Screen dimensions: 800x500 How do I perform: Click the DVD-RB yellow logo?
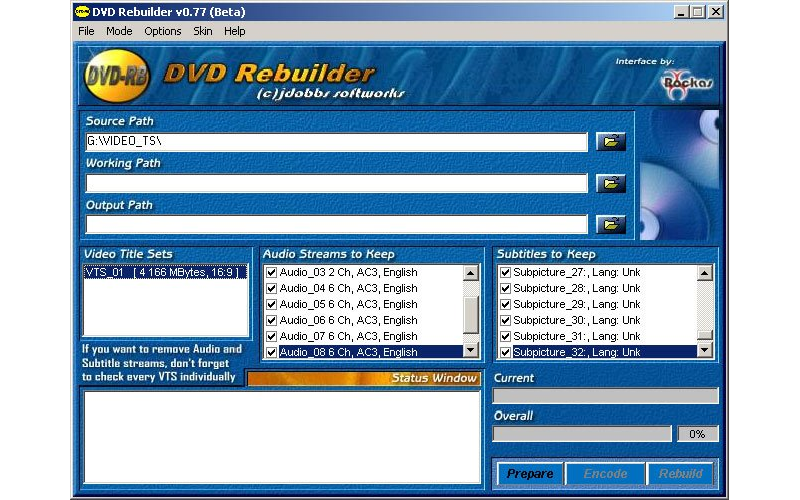coord(117,76)
